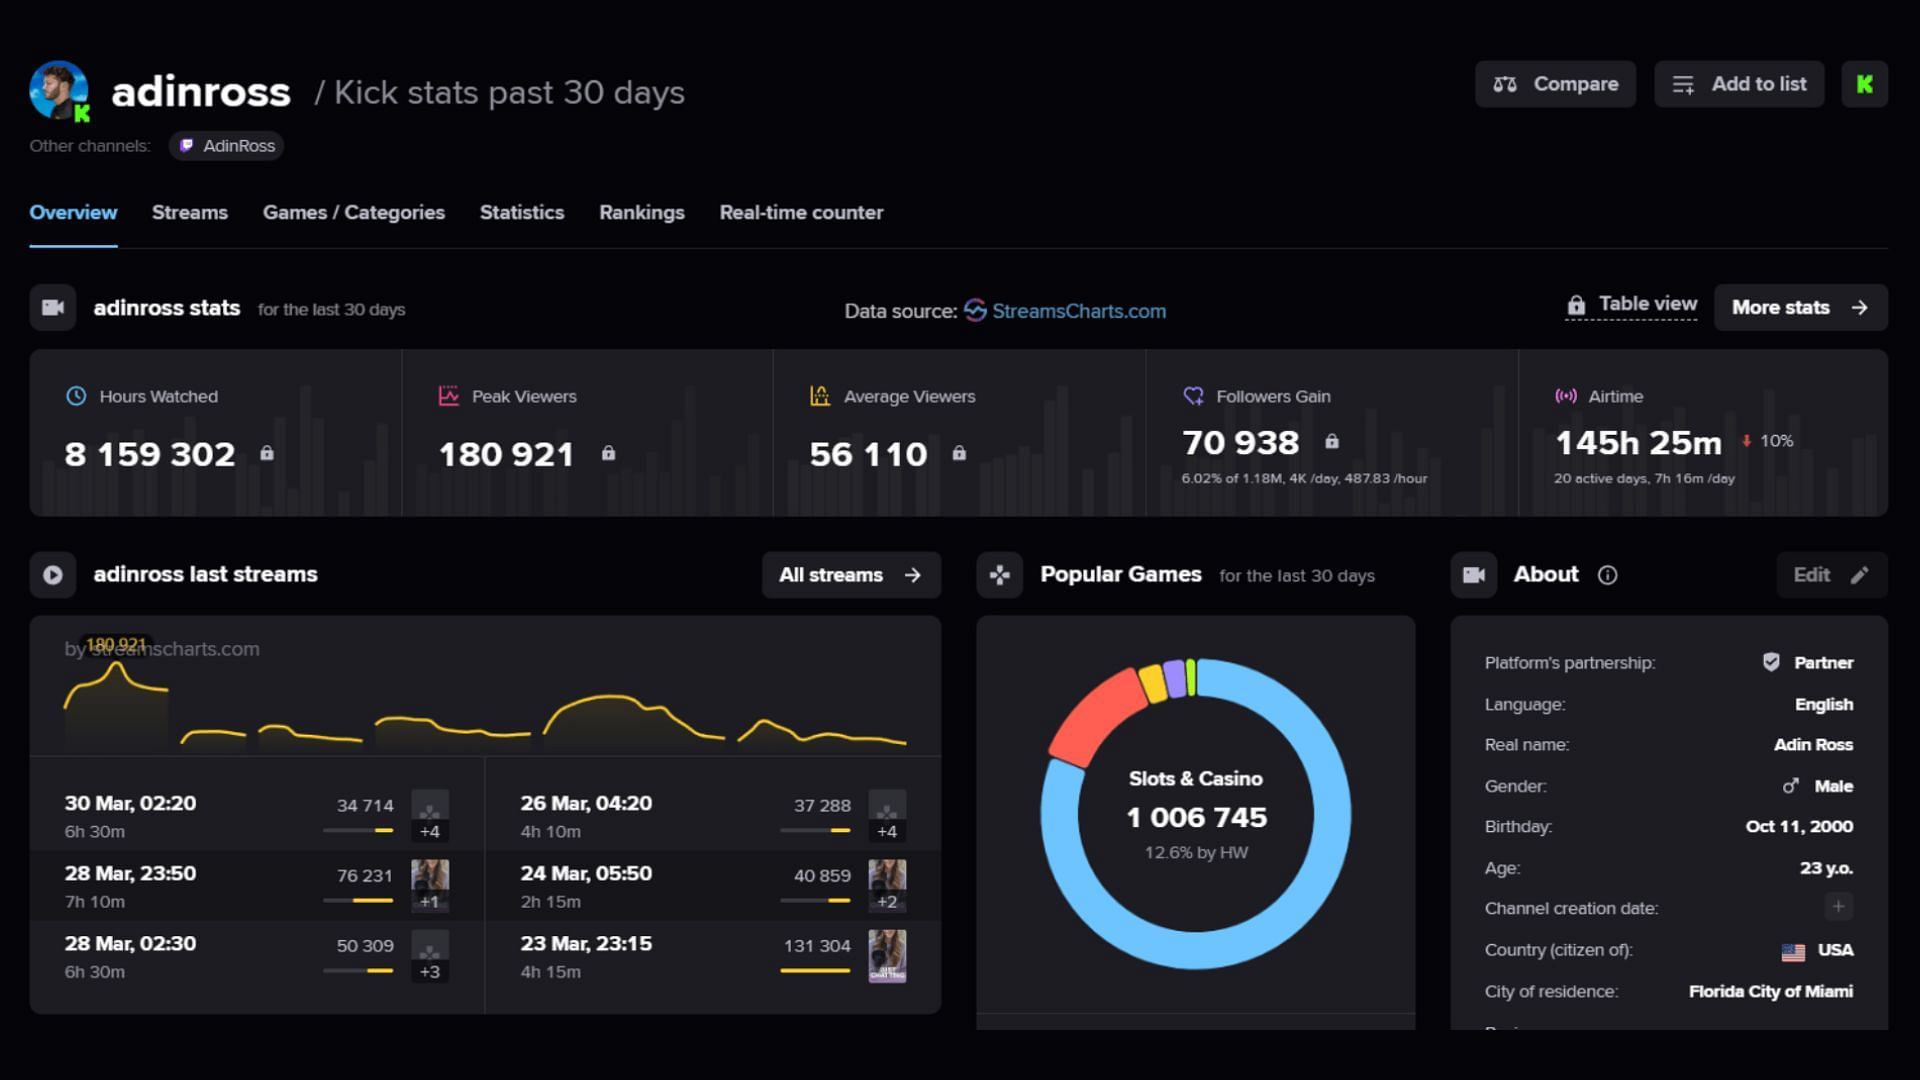This screenshot has height=1080, width=1920.
Task: Click the Oct 11, 2000 birthday value
Action: (x=1799, y=826)
